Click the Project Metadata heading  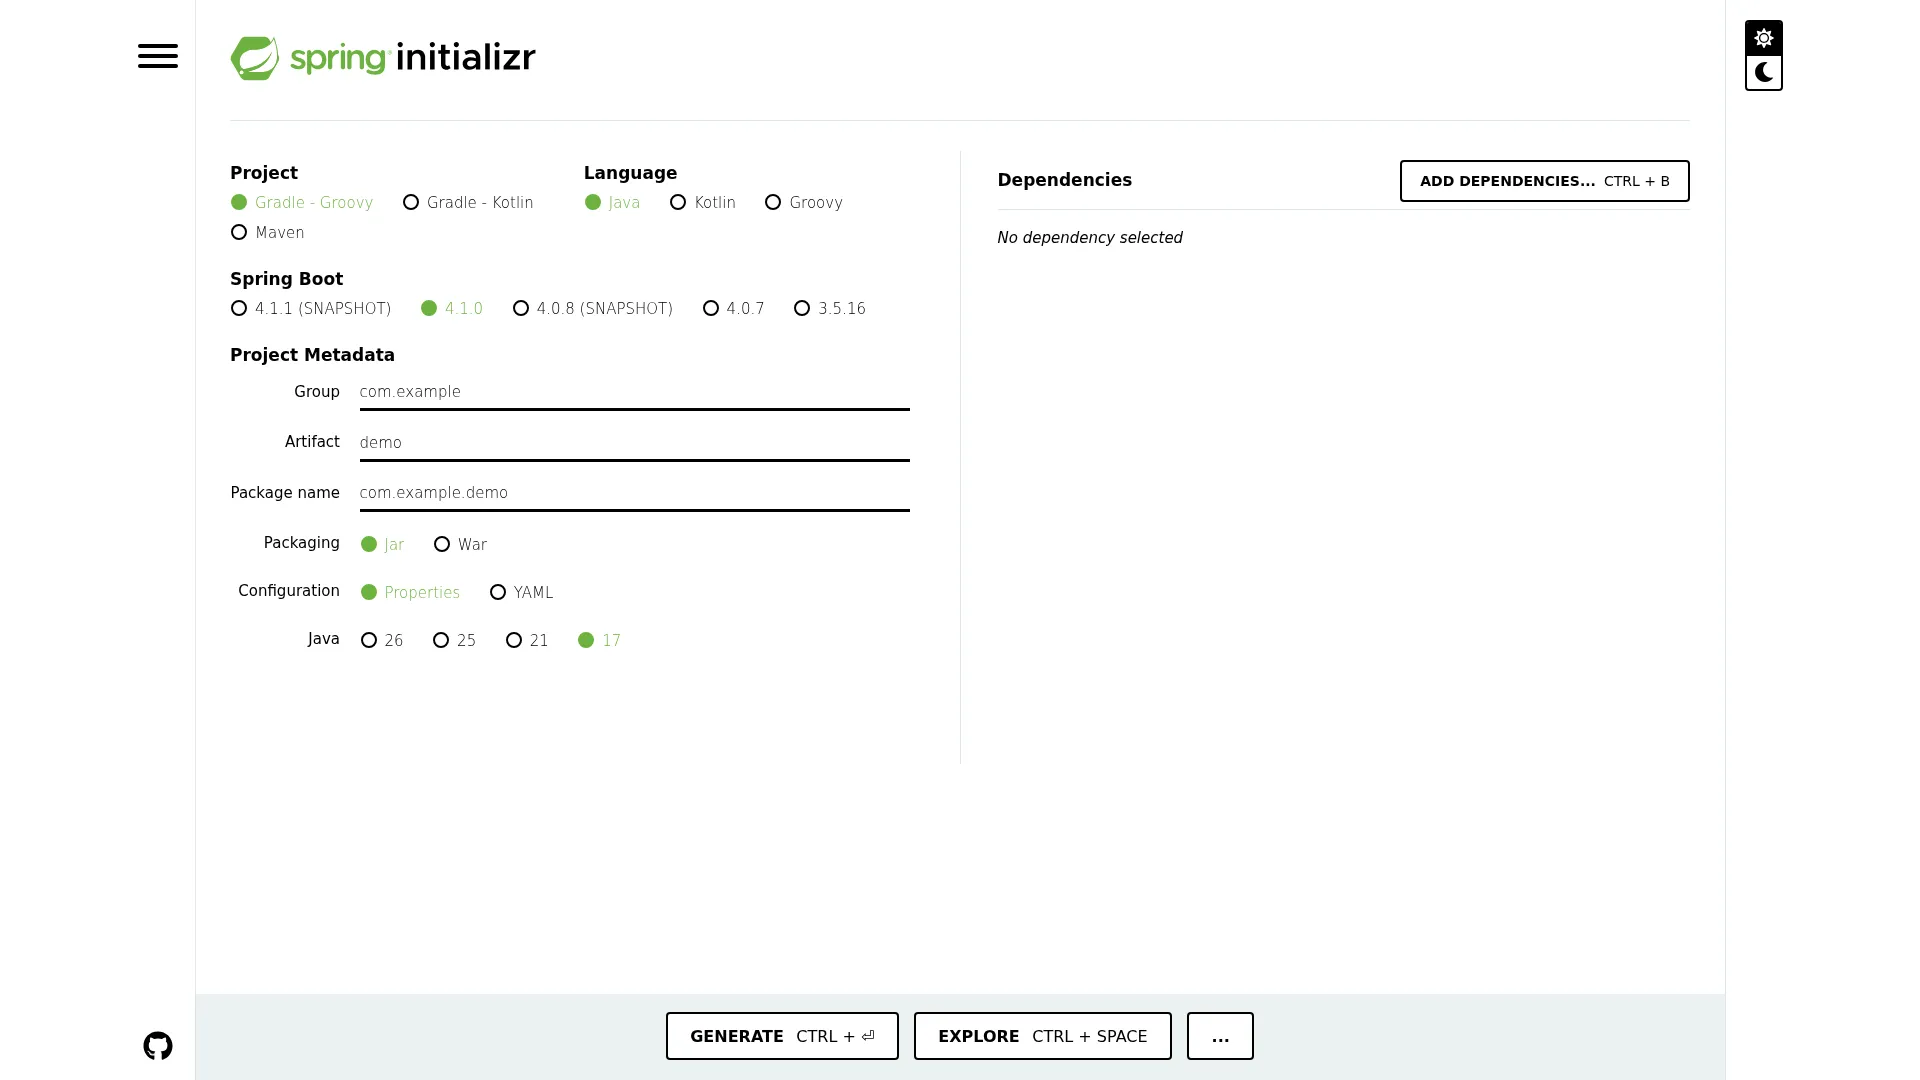[x=312, y=355]
